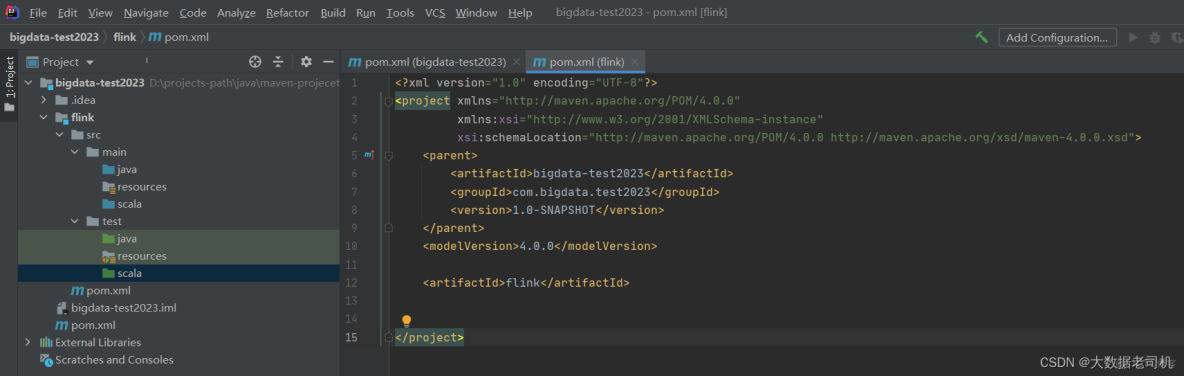Click the Project view window icon beside the Project label
Screen dimensions: 1184x376
click(x=32, y=62)
